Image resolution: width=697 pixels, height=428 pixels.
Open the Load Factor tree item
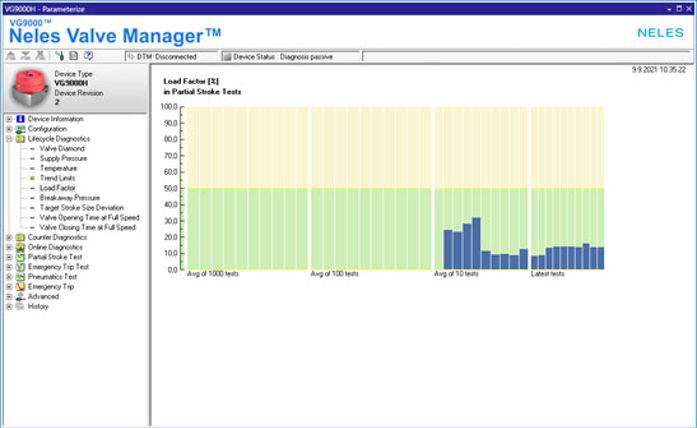coord(57,188)
